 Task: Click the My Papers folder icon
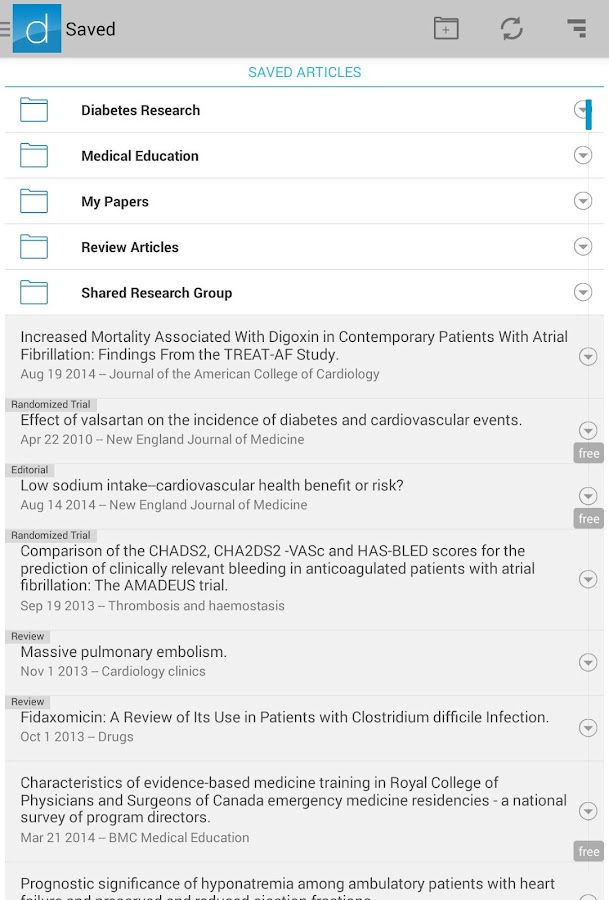tap(34, 201)
